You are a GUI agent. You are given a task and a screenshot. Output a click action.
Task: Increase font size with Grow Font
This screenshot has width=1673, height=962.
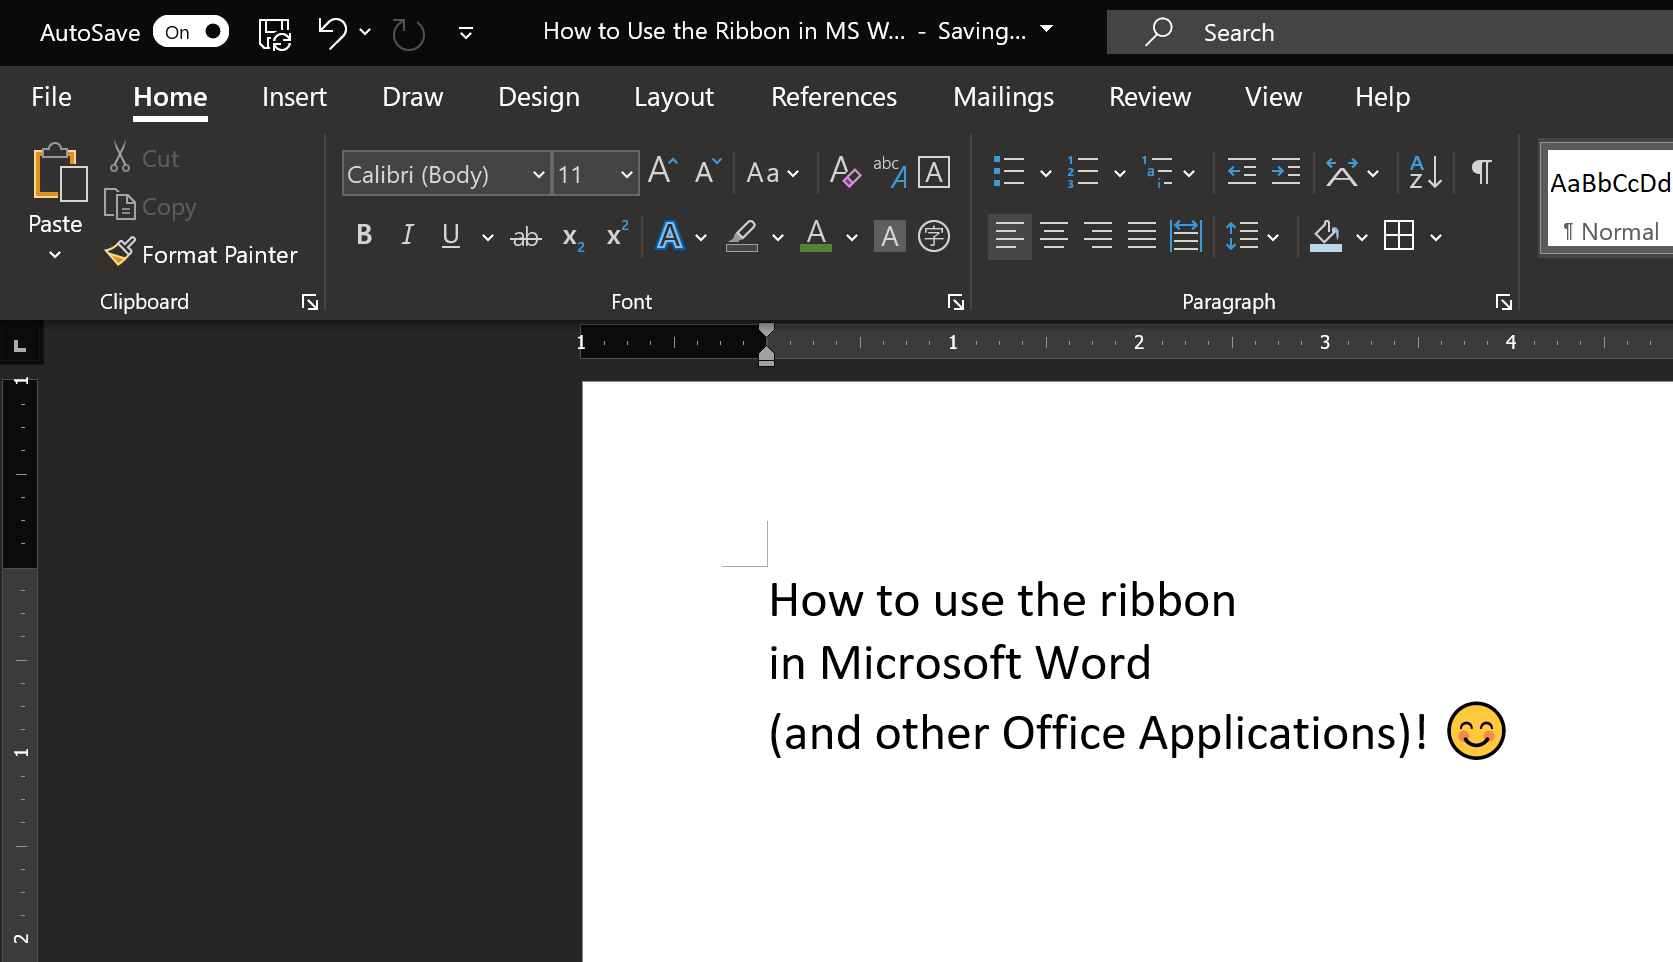point(662,172)
